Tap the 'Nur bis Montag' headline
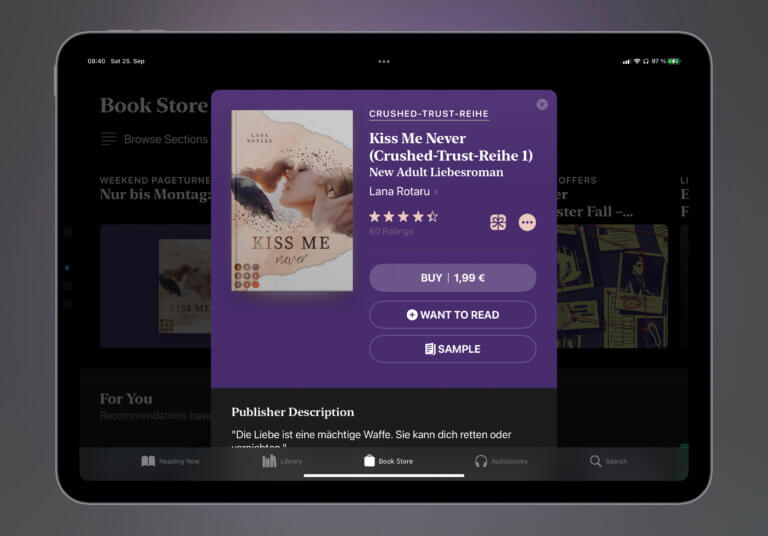768x536 pixels. pyautogui.click(x=155, y=195)
